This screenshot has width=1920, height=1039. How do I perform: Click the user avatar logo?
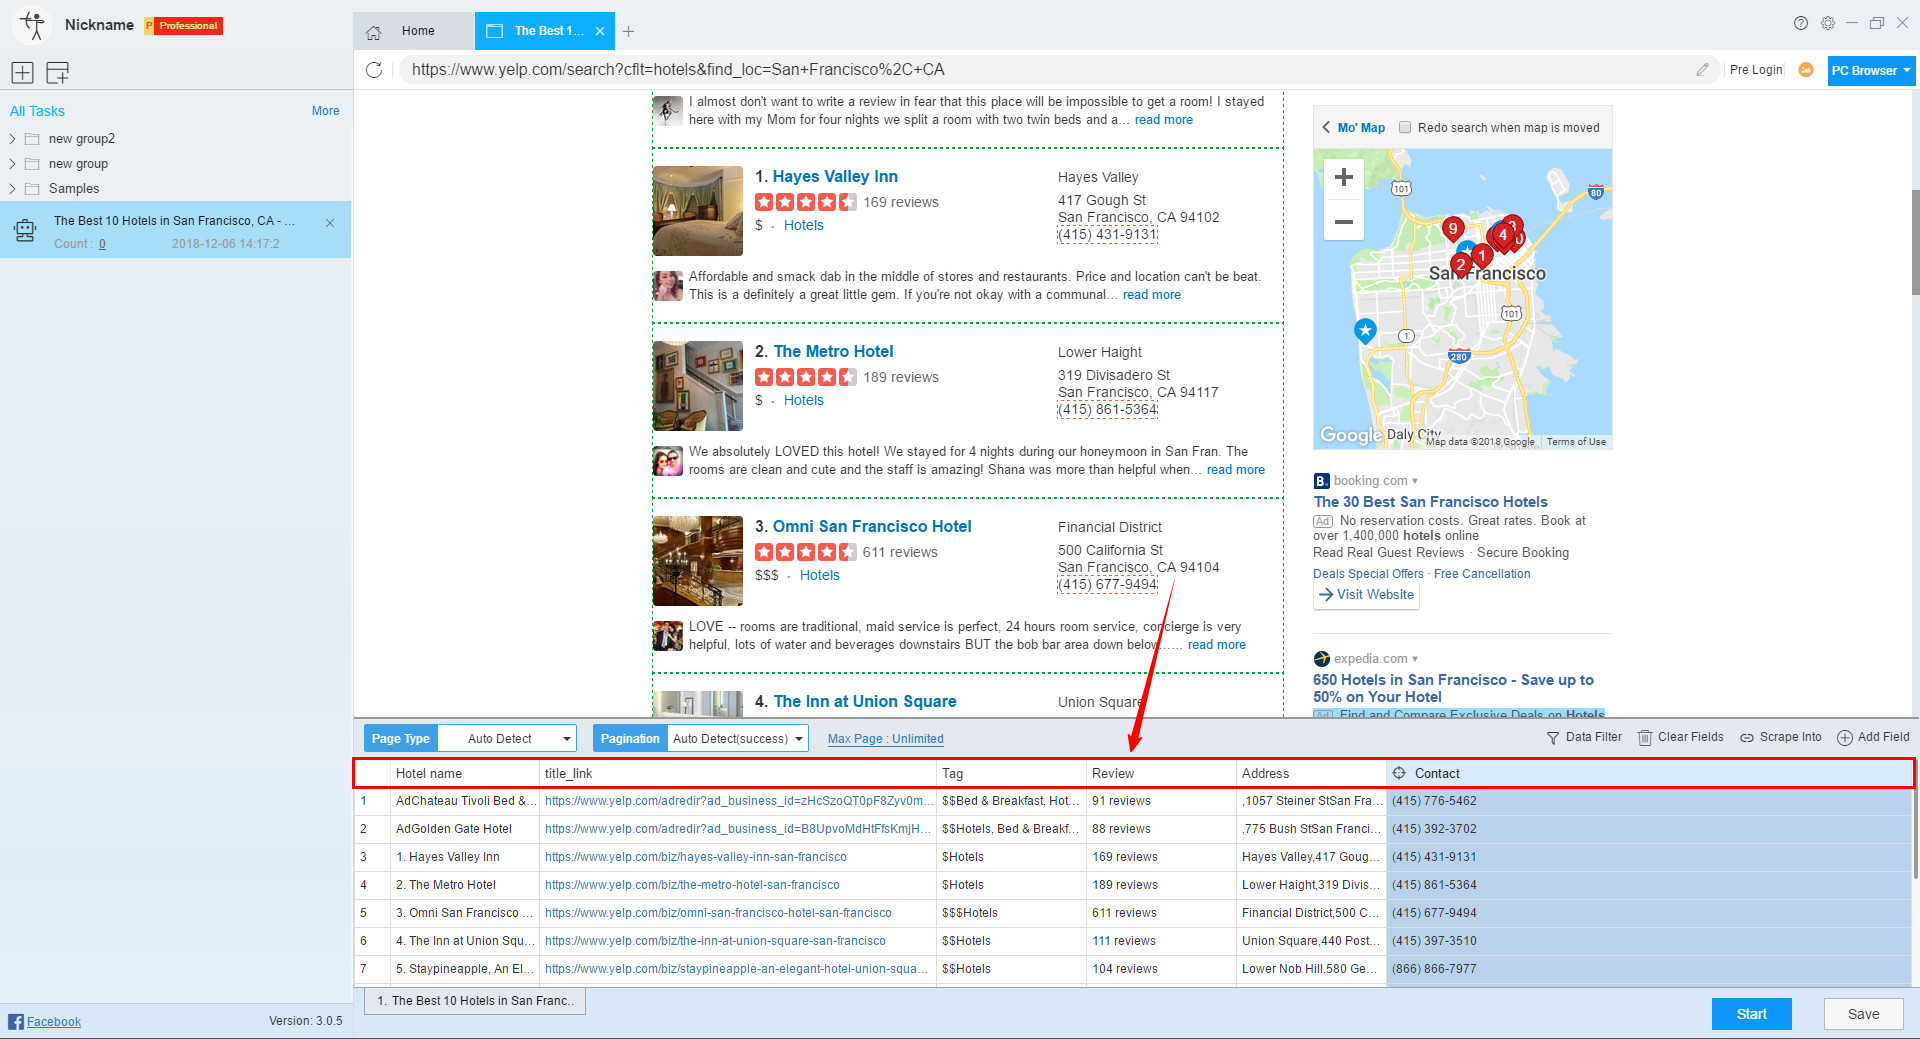click(x=33, y=25)
